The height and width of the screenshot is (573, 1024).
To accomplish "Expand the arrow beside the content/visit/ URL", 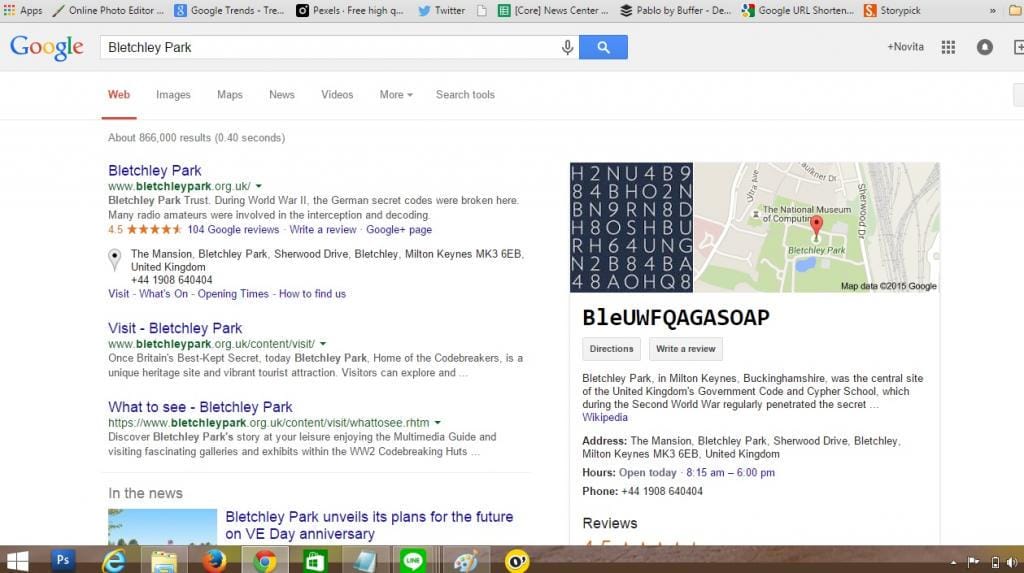I will coord(323,344).
